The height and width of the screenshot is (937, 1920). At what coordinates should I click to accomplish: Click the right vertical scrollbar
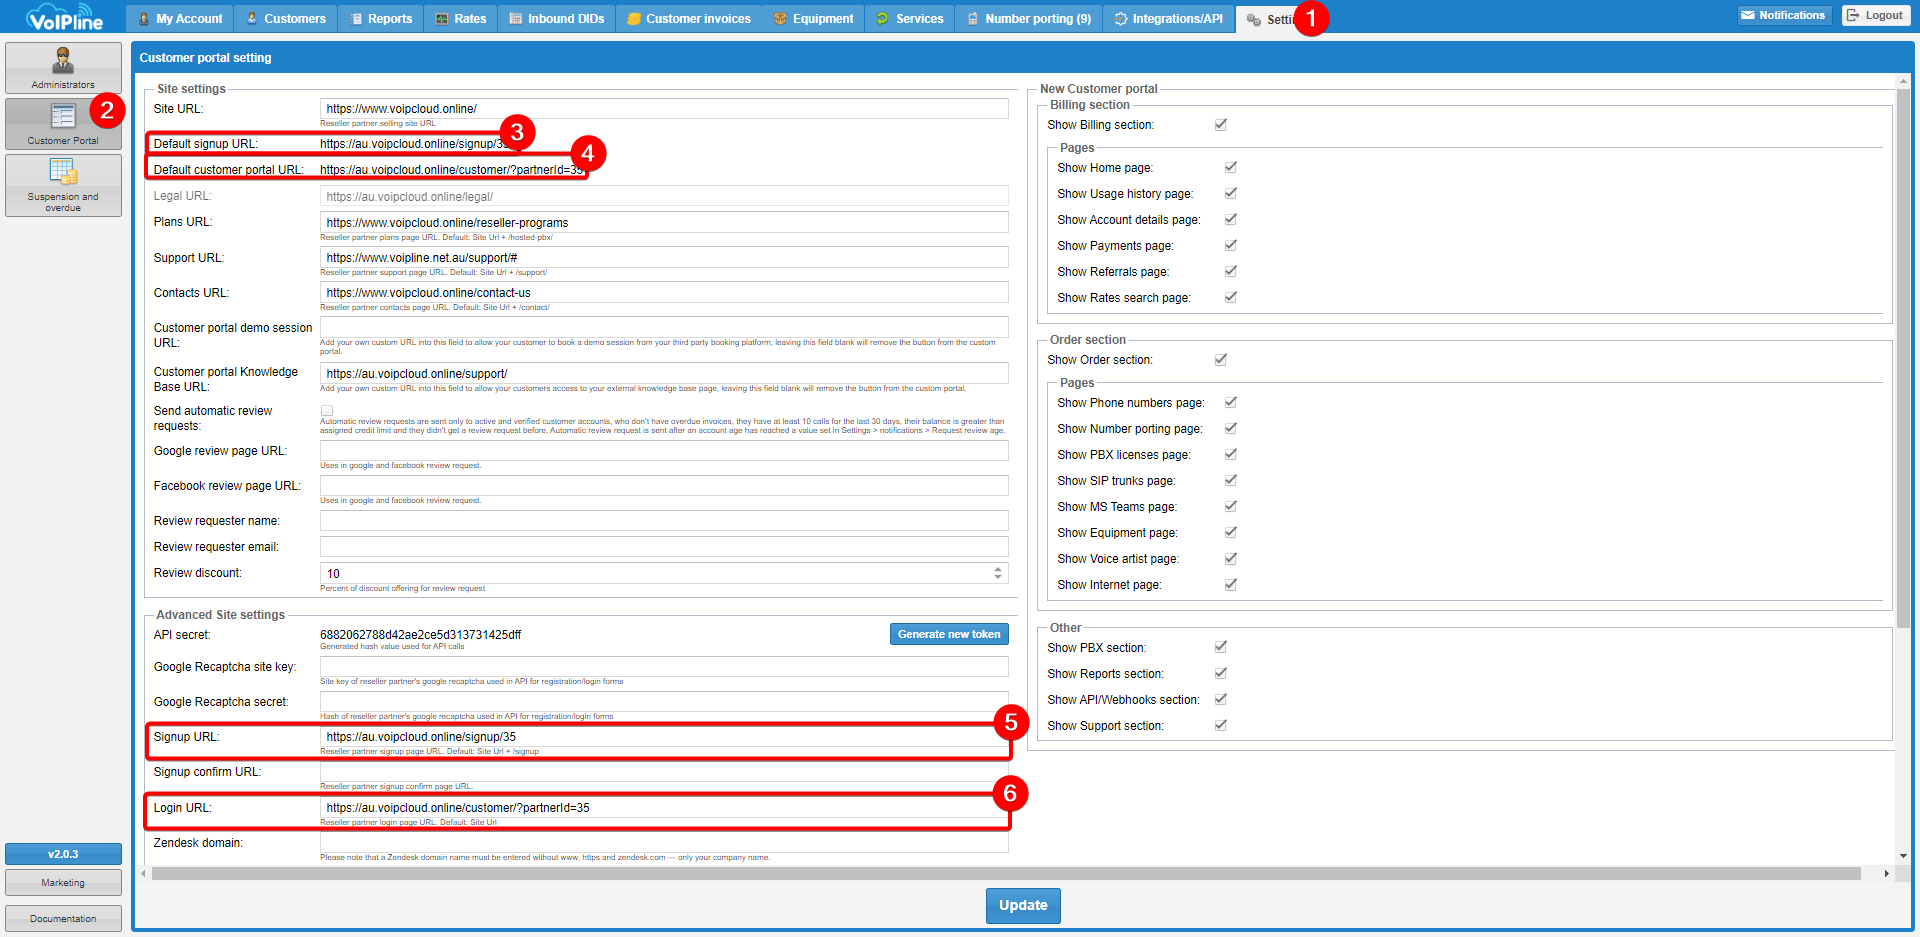pyautogui.click(x=1903, y=358)
